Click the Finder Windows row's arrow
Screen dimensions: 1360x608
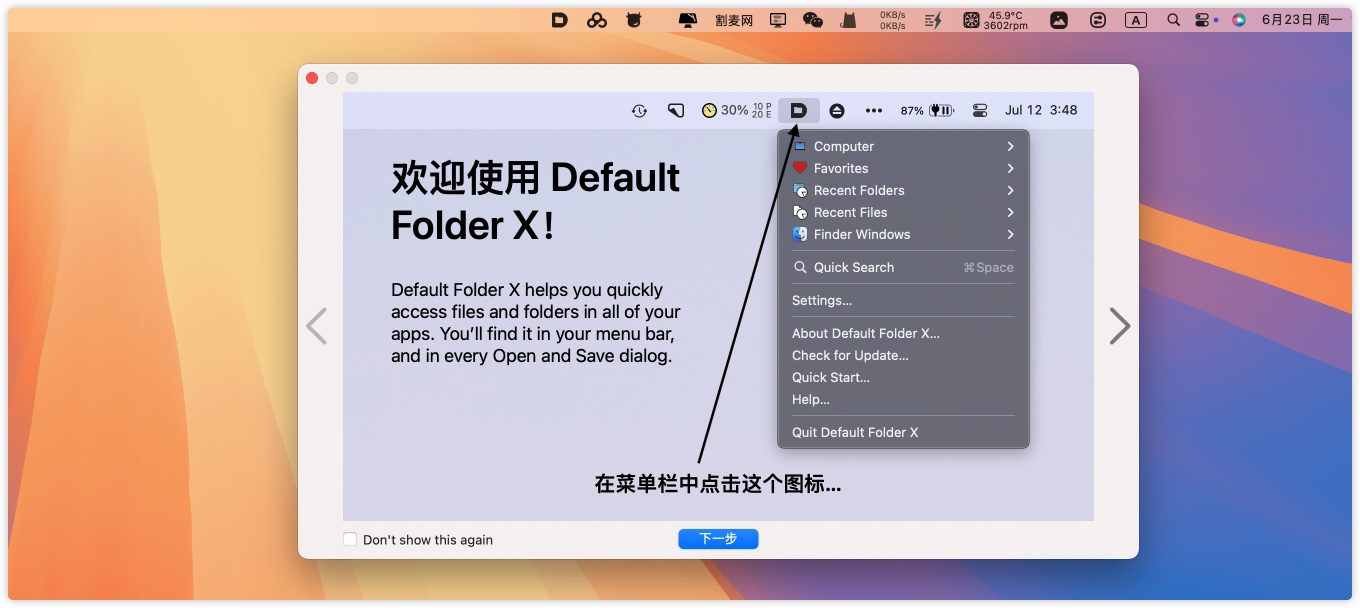pyautogui.click(x=1011, y=234)
